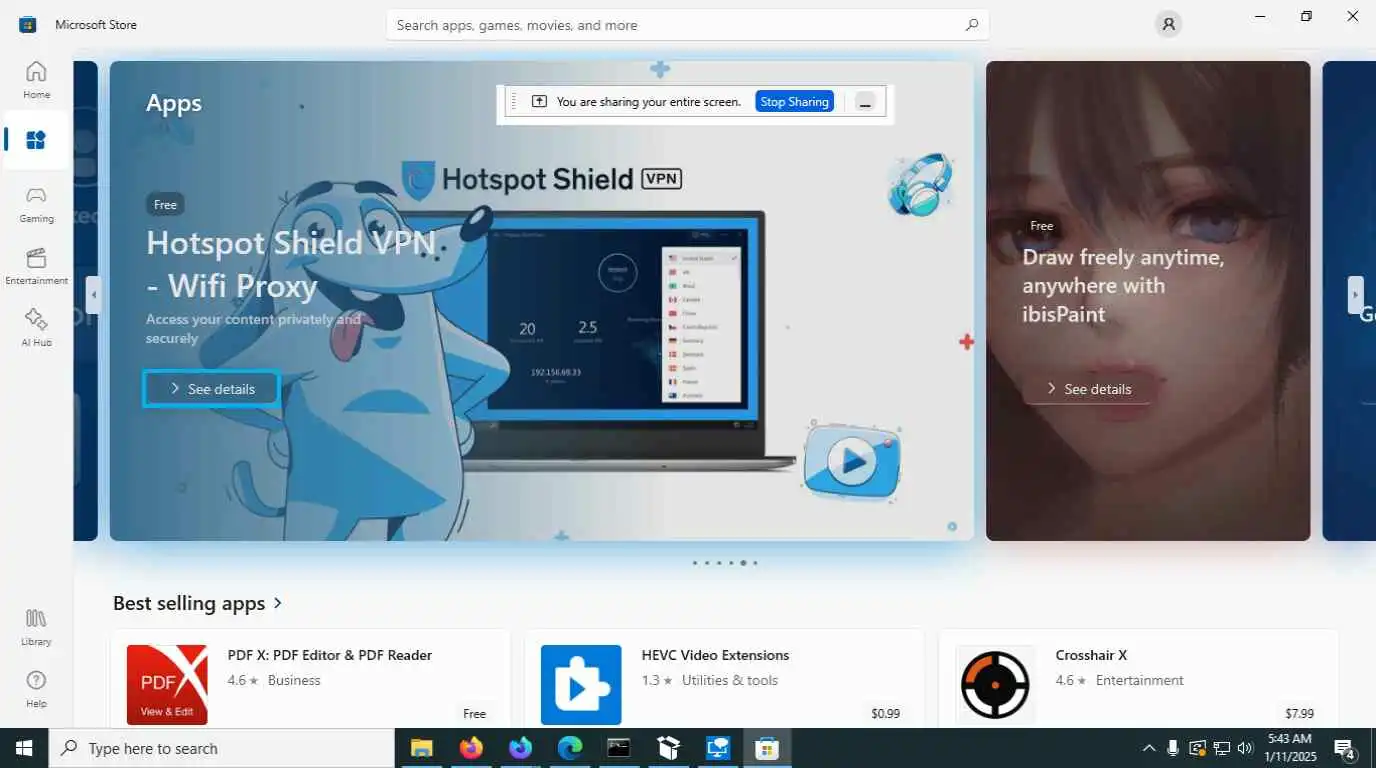Open PDF X: PDF Editor & PDF Reader title
Screen dimensions: 1376x768
coord(330,655)
